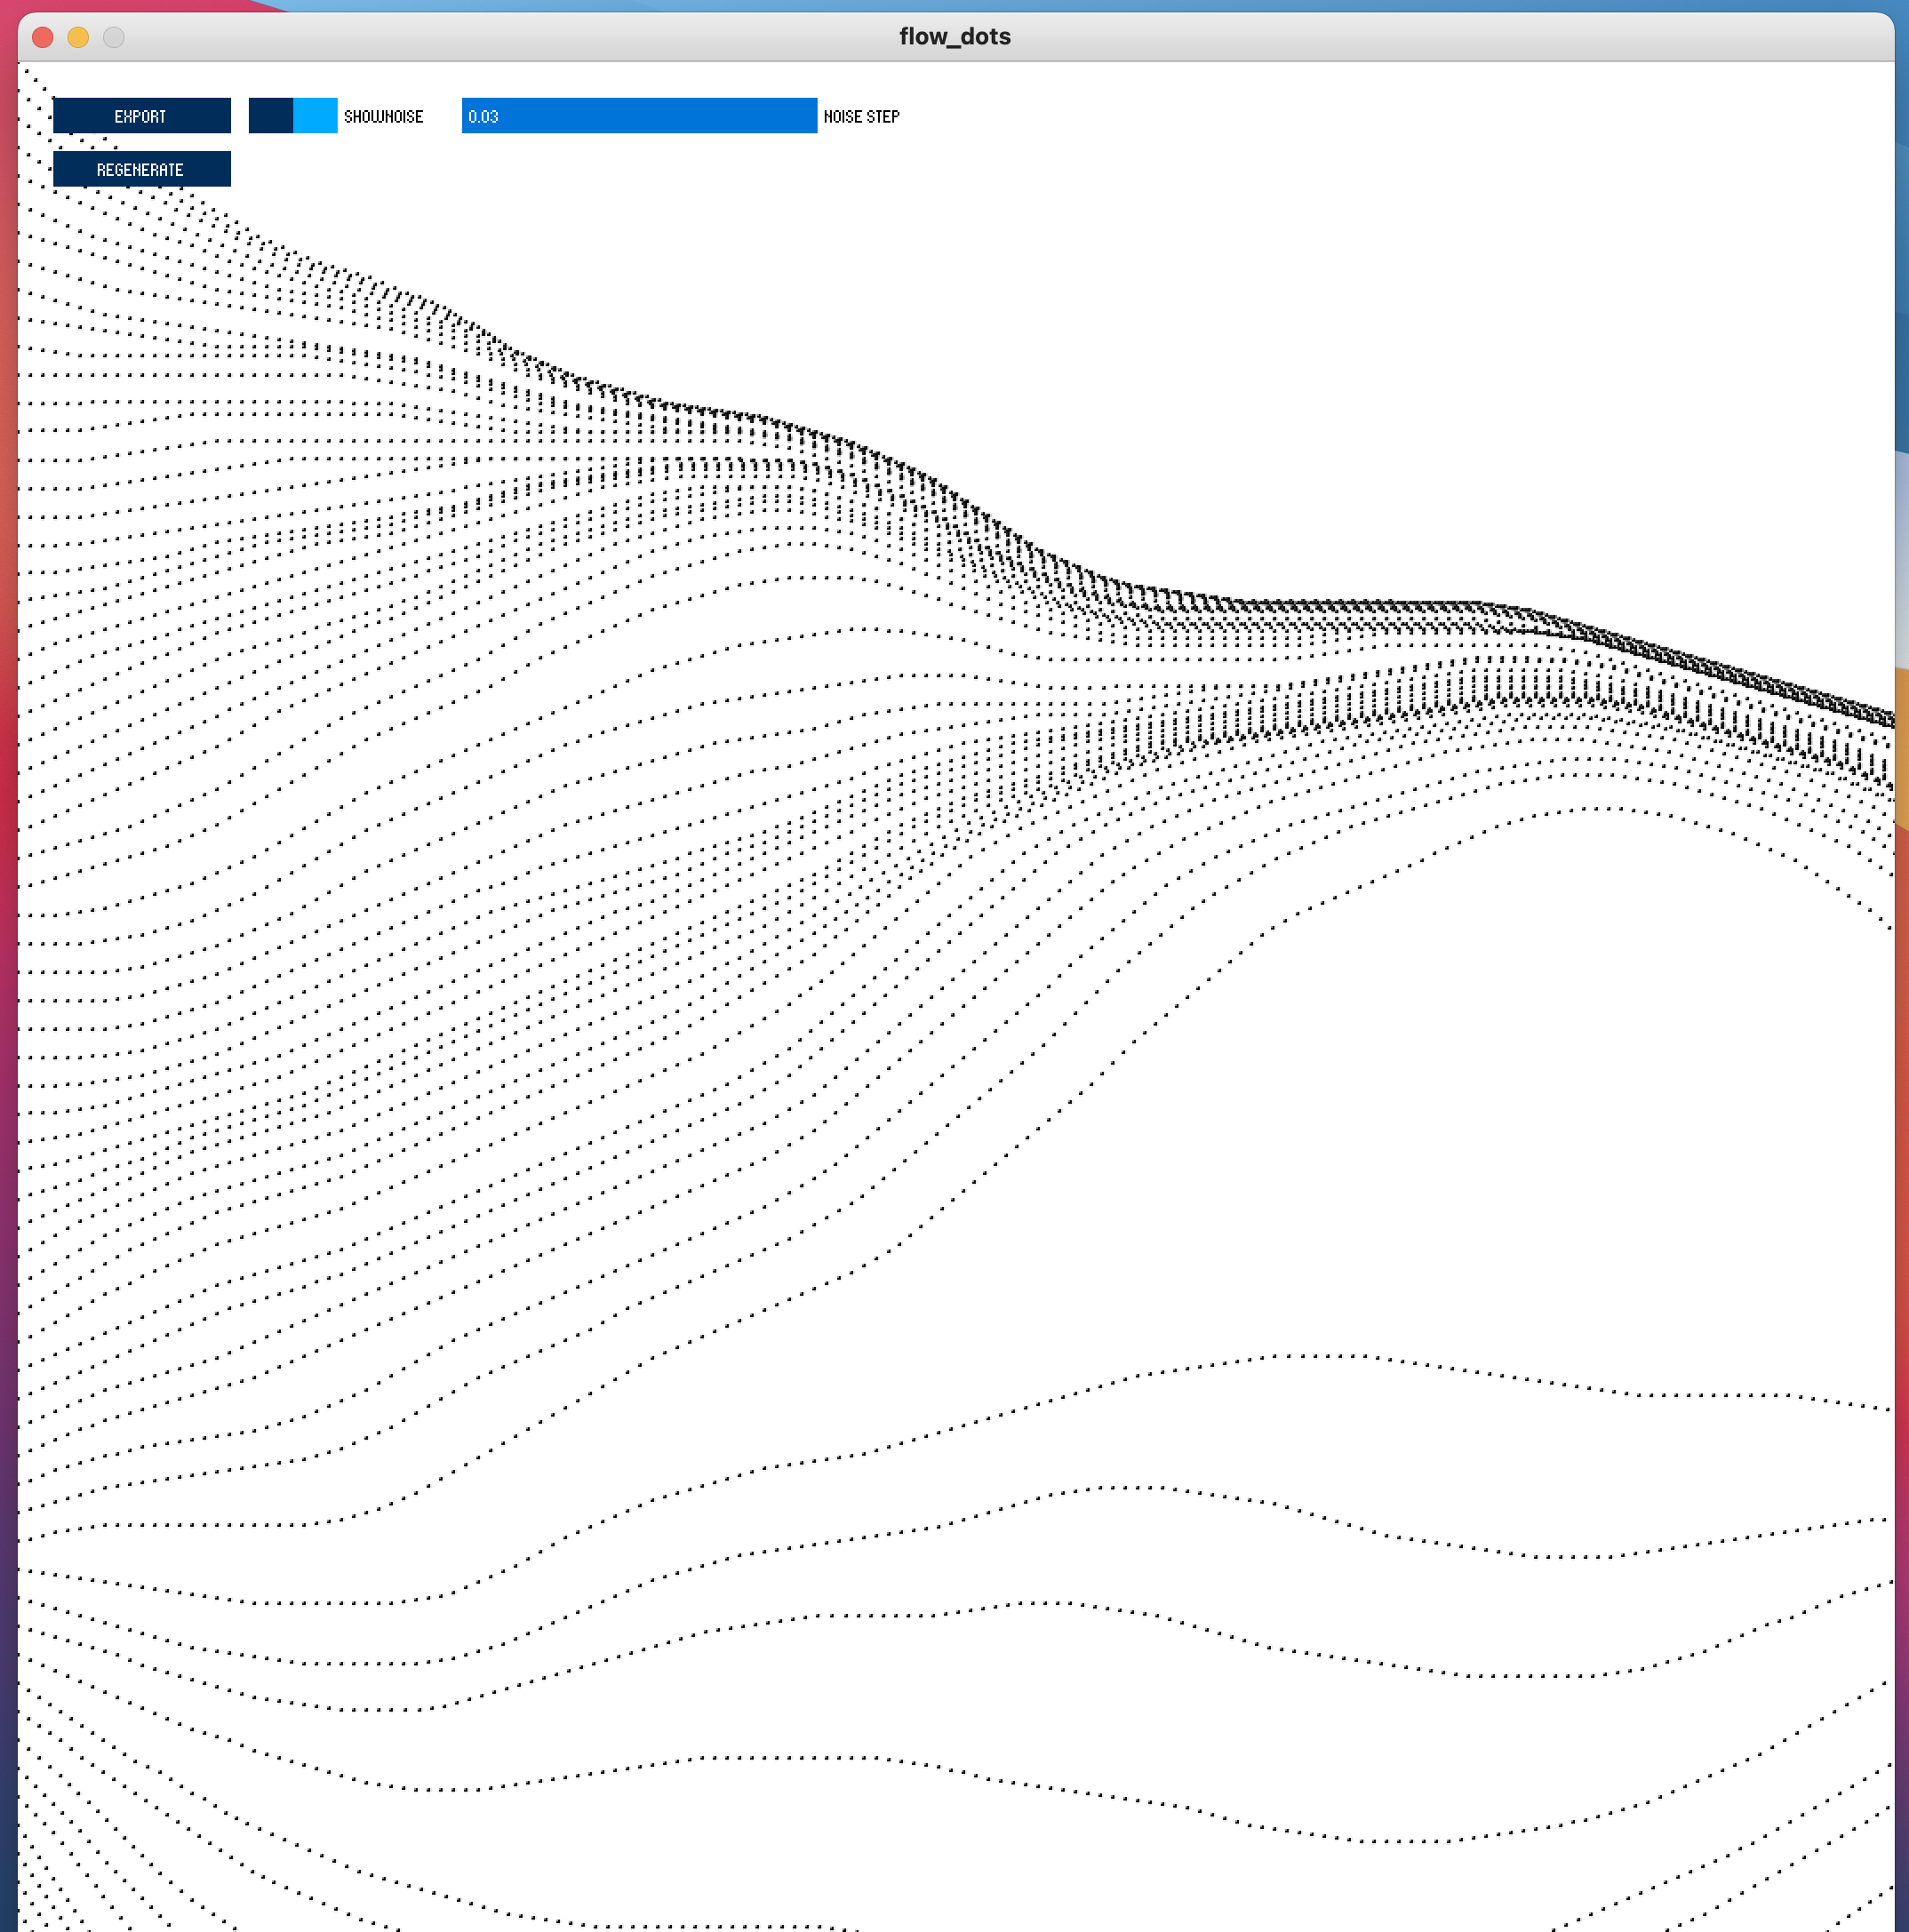
Task: Minimize the flow_dots window
Action: click(78, 37)
